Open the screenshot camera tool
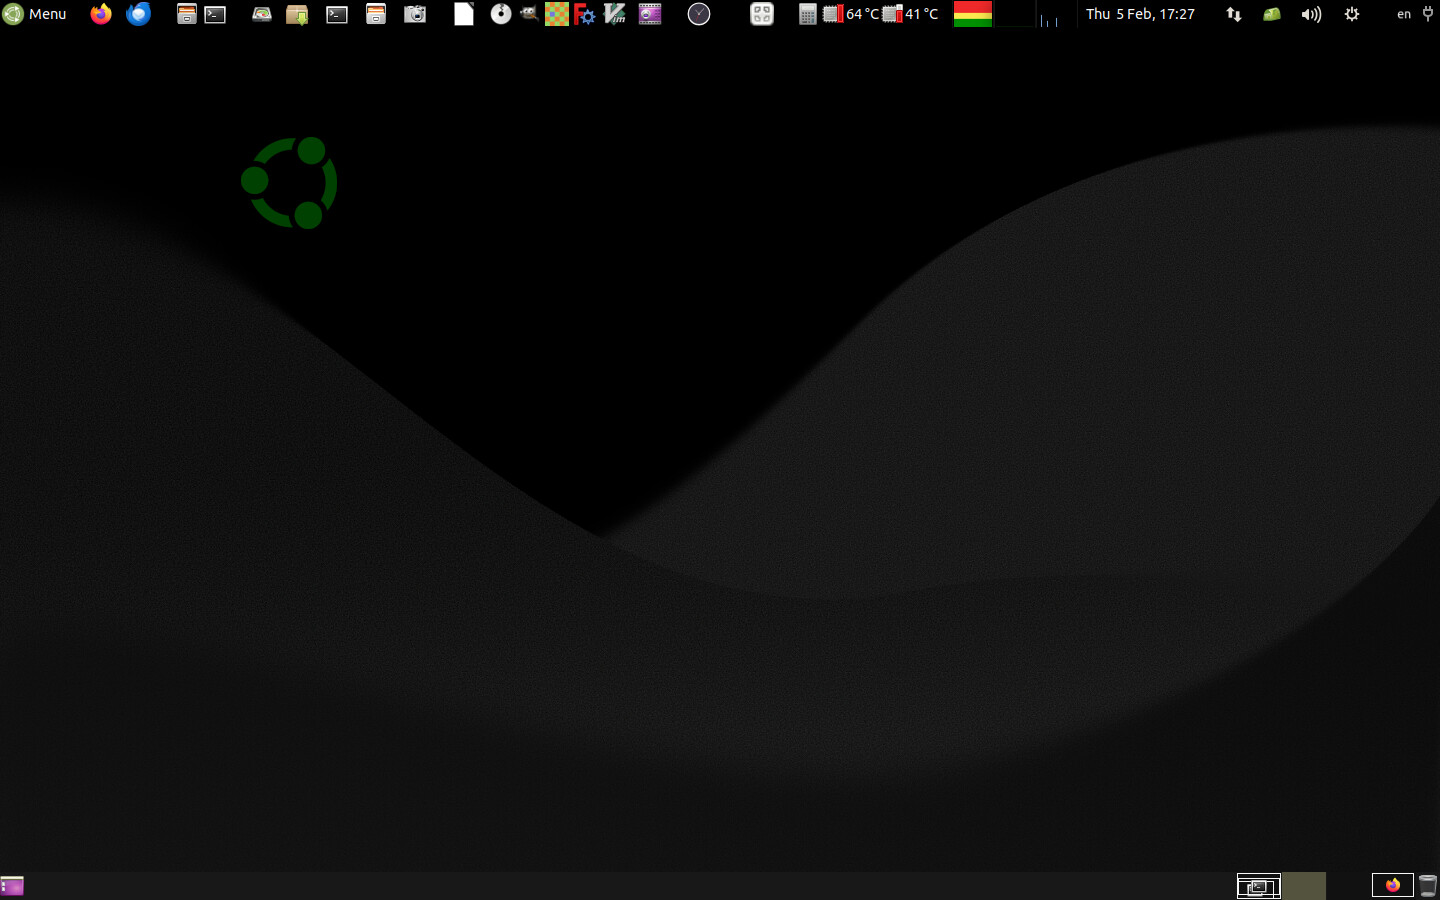The height and width of the screenshot is (900, 1440). (415, 14)
